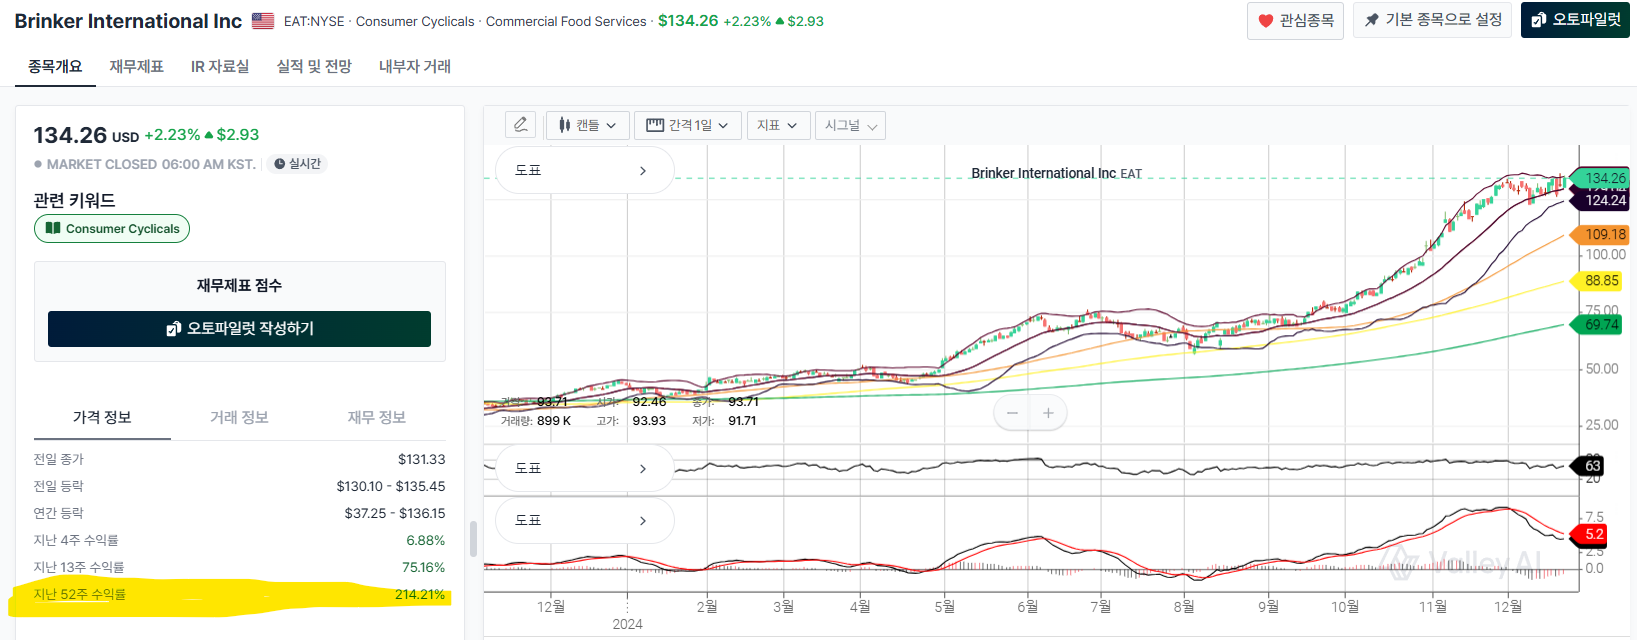Image resolution: width=1637 pixels, height=640 pixels.
Task: Open the 내부자 거래 tab
Action: 414,66
